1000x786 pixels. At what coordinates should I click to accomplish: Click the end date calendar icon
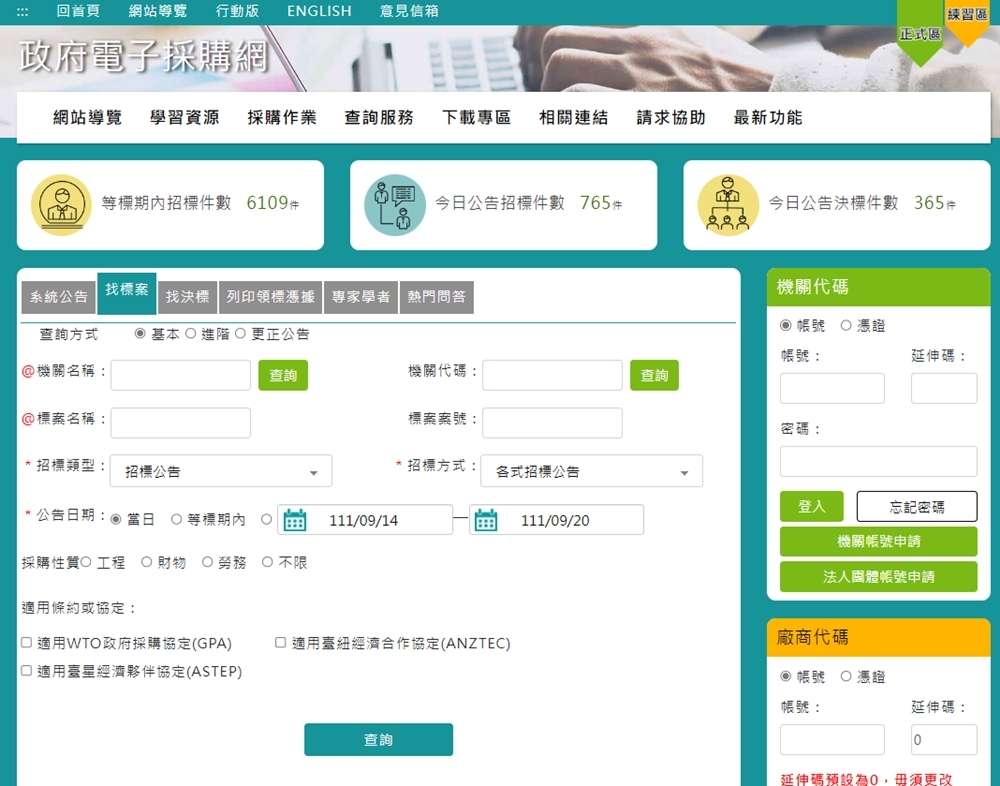pos(486,520)
